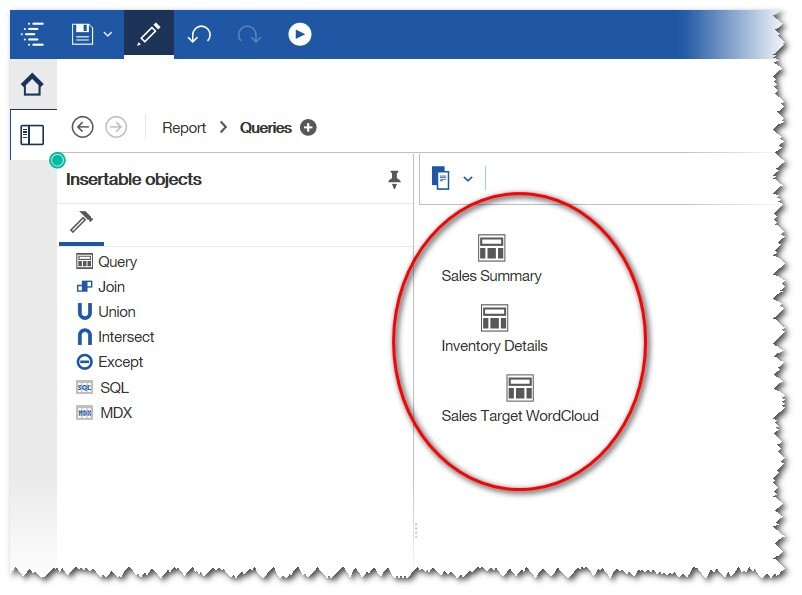
Task: Select the SQL insertable object label
Action: pyautogui.click(x=115, y=387)
